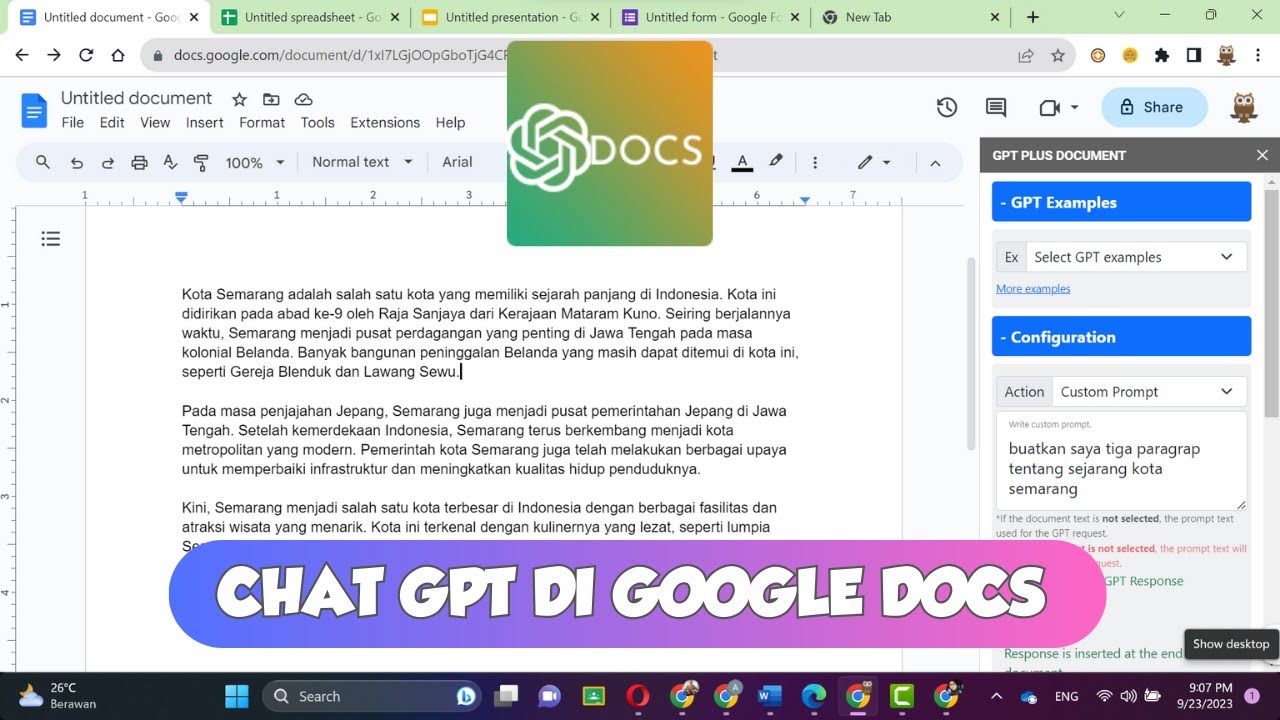1280x720 pixels.
Task: Open the comments panel
Action: tap(995, 107)
